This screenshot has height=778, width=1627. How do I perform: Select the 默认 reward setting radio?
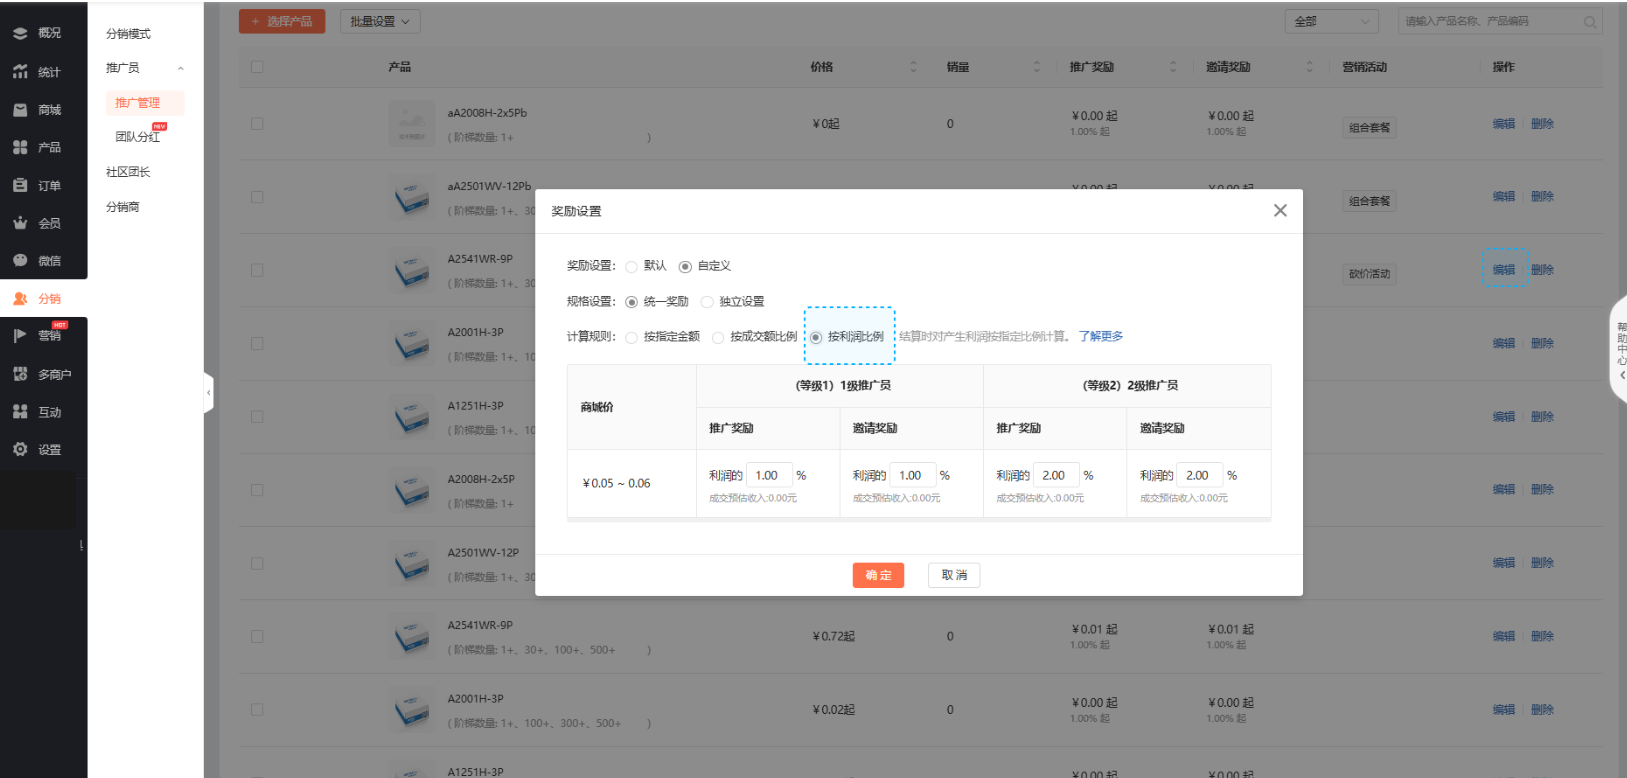[632, 267]
